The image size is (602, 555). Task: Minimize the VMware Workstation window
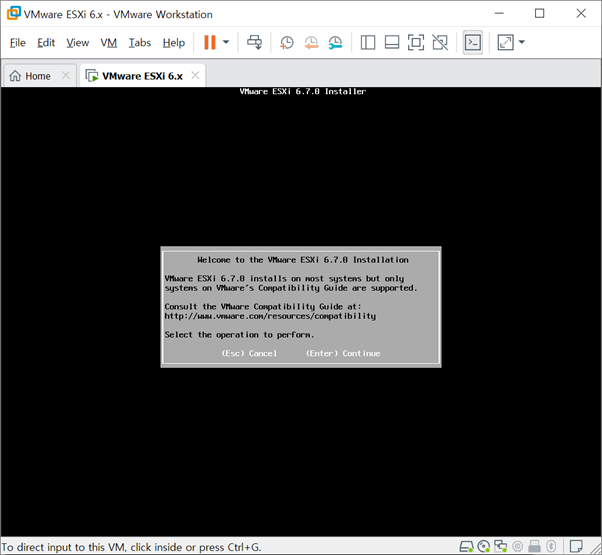499,13
